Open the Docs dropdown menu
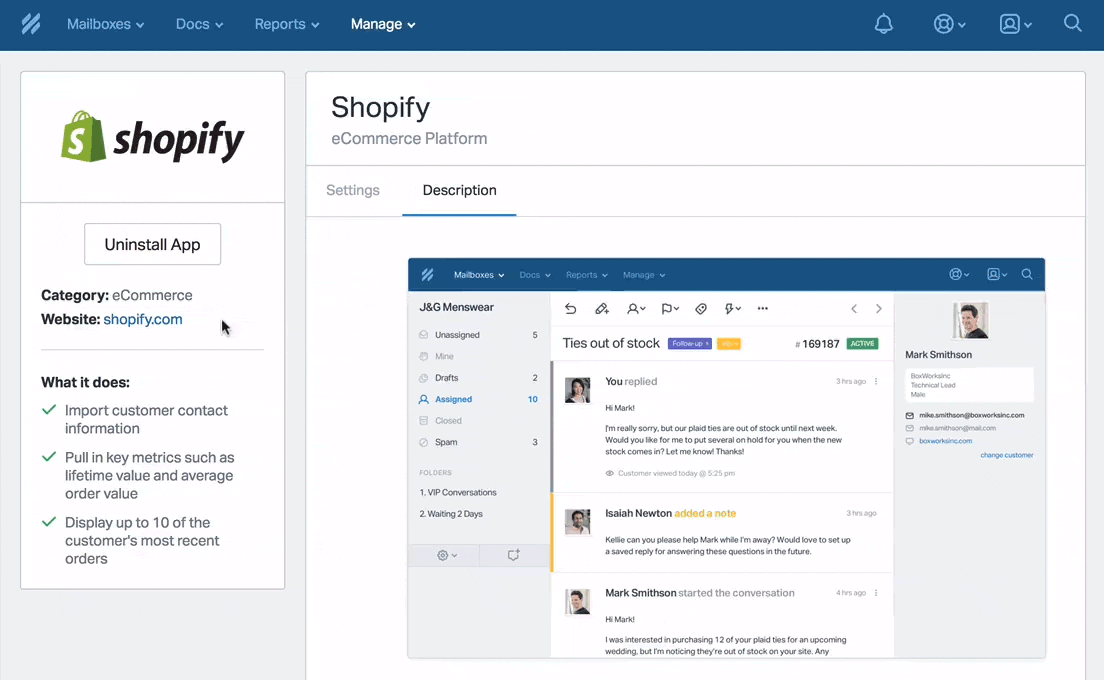This screenshot has height=680, width=1104. pyautogui.click(x=199, y=24)
